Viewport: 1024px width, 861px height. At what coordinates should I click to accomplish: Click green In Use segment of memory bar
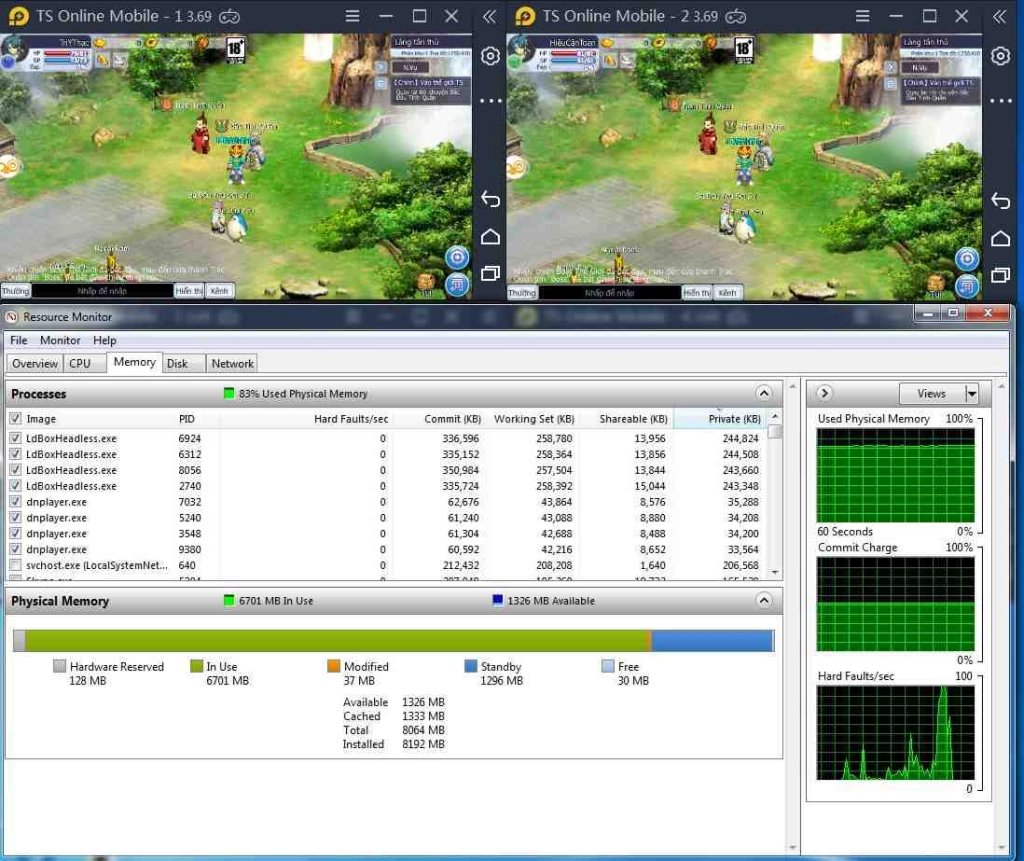tap(338, 641)
